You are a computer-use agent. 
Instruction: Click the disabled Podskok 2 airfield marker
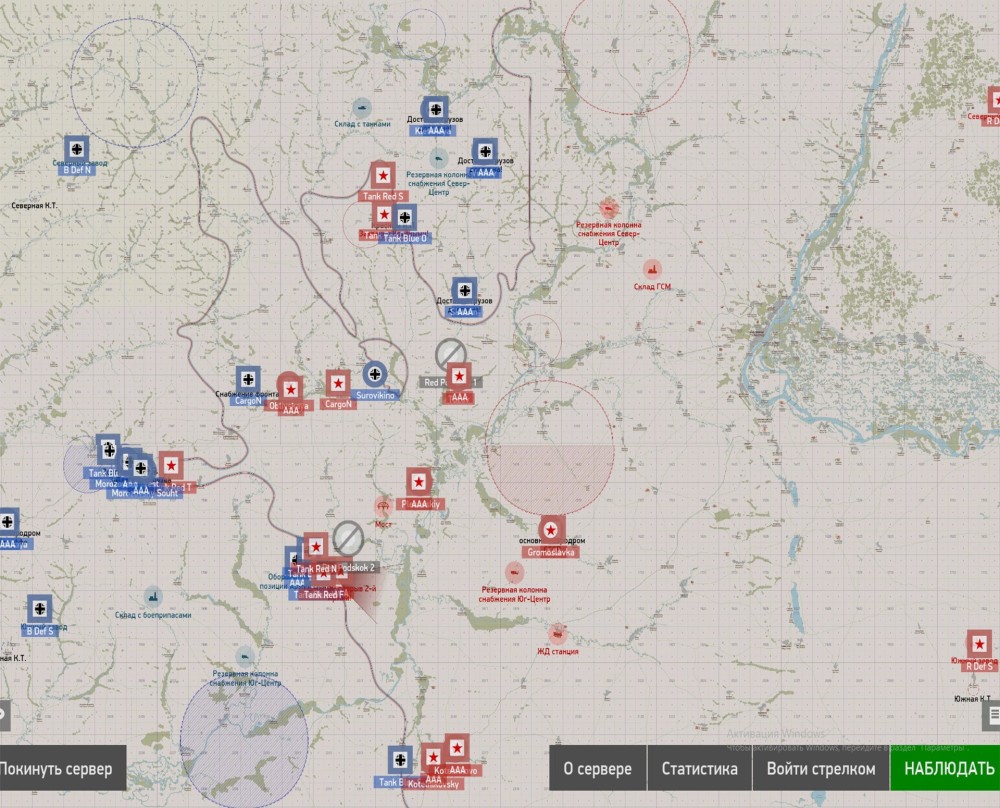[347, 537]
